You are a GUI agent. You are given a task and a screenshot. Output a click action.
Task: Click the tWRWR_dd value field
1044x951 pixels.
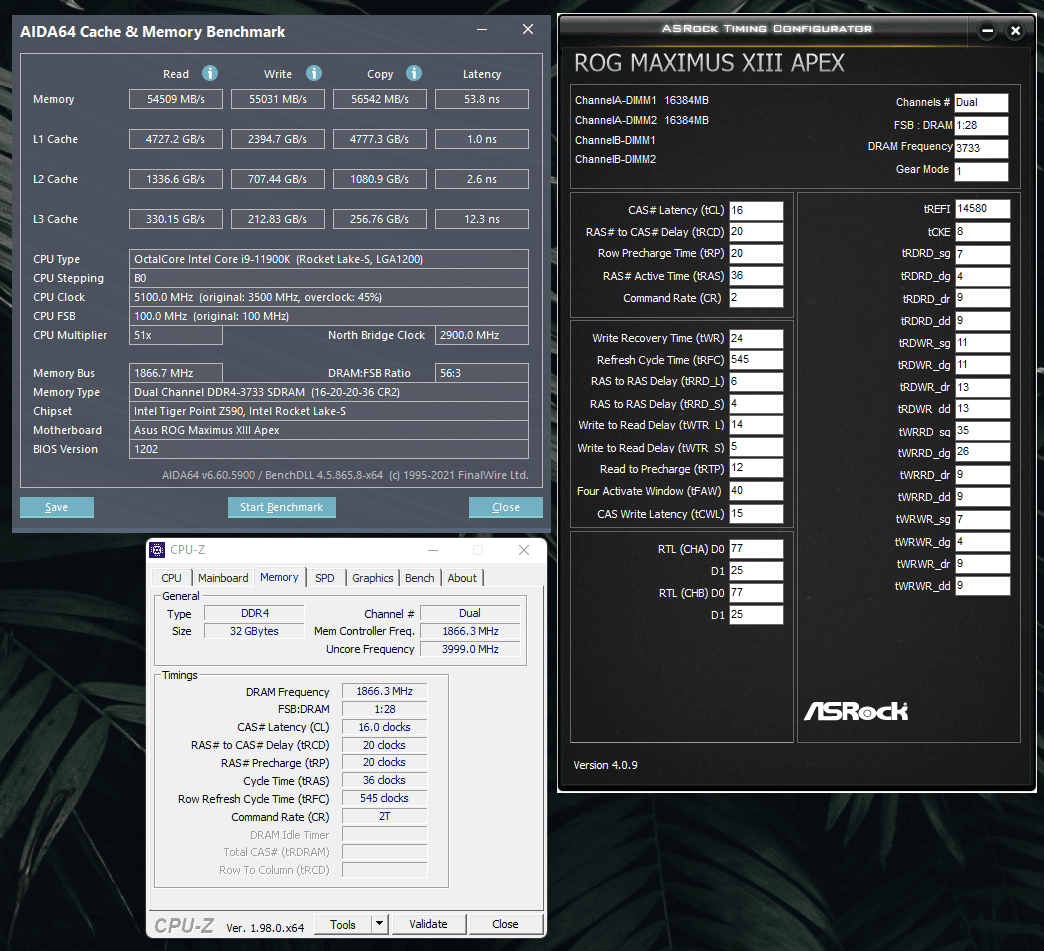[x=983, y=586]
